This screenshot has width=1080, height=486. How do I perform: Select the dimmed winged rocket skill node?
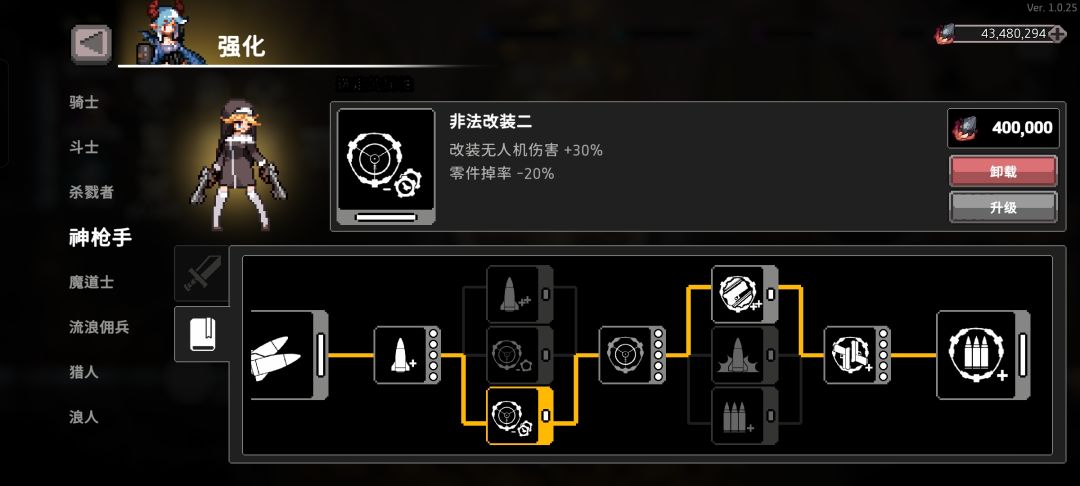coord(745,355)
